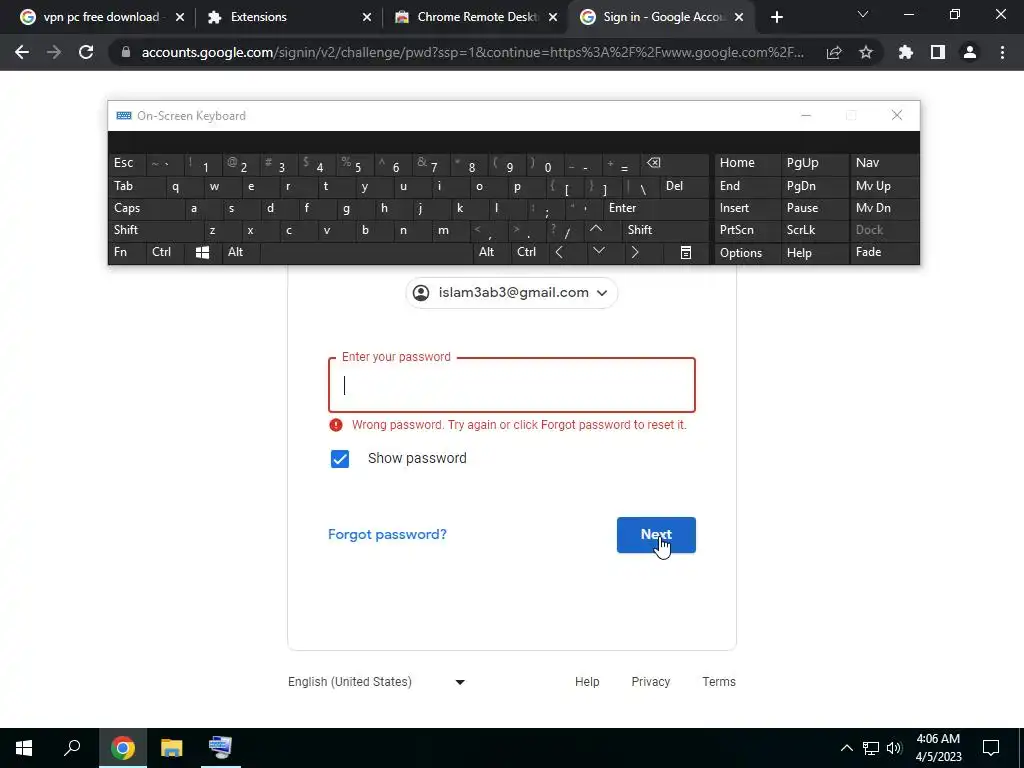Close the Extensions tab
This screenshot has width=1024, height=768.
pyautogui.click(x=366, y=17)
